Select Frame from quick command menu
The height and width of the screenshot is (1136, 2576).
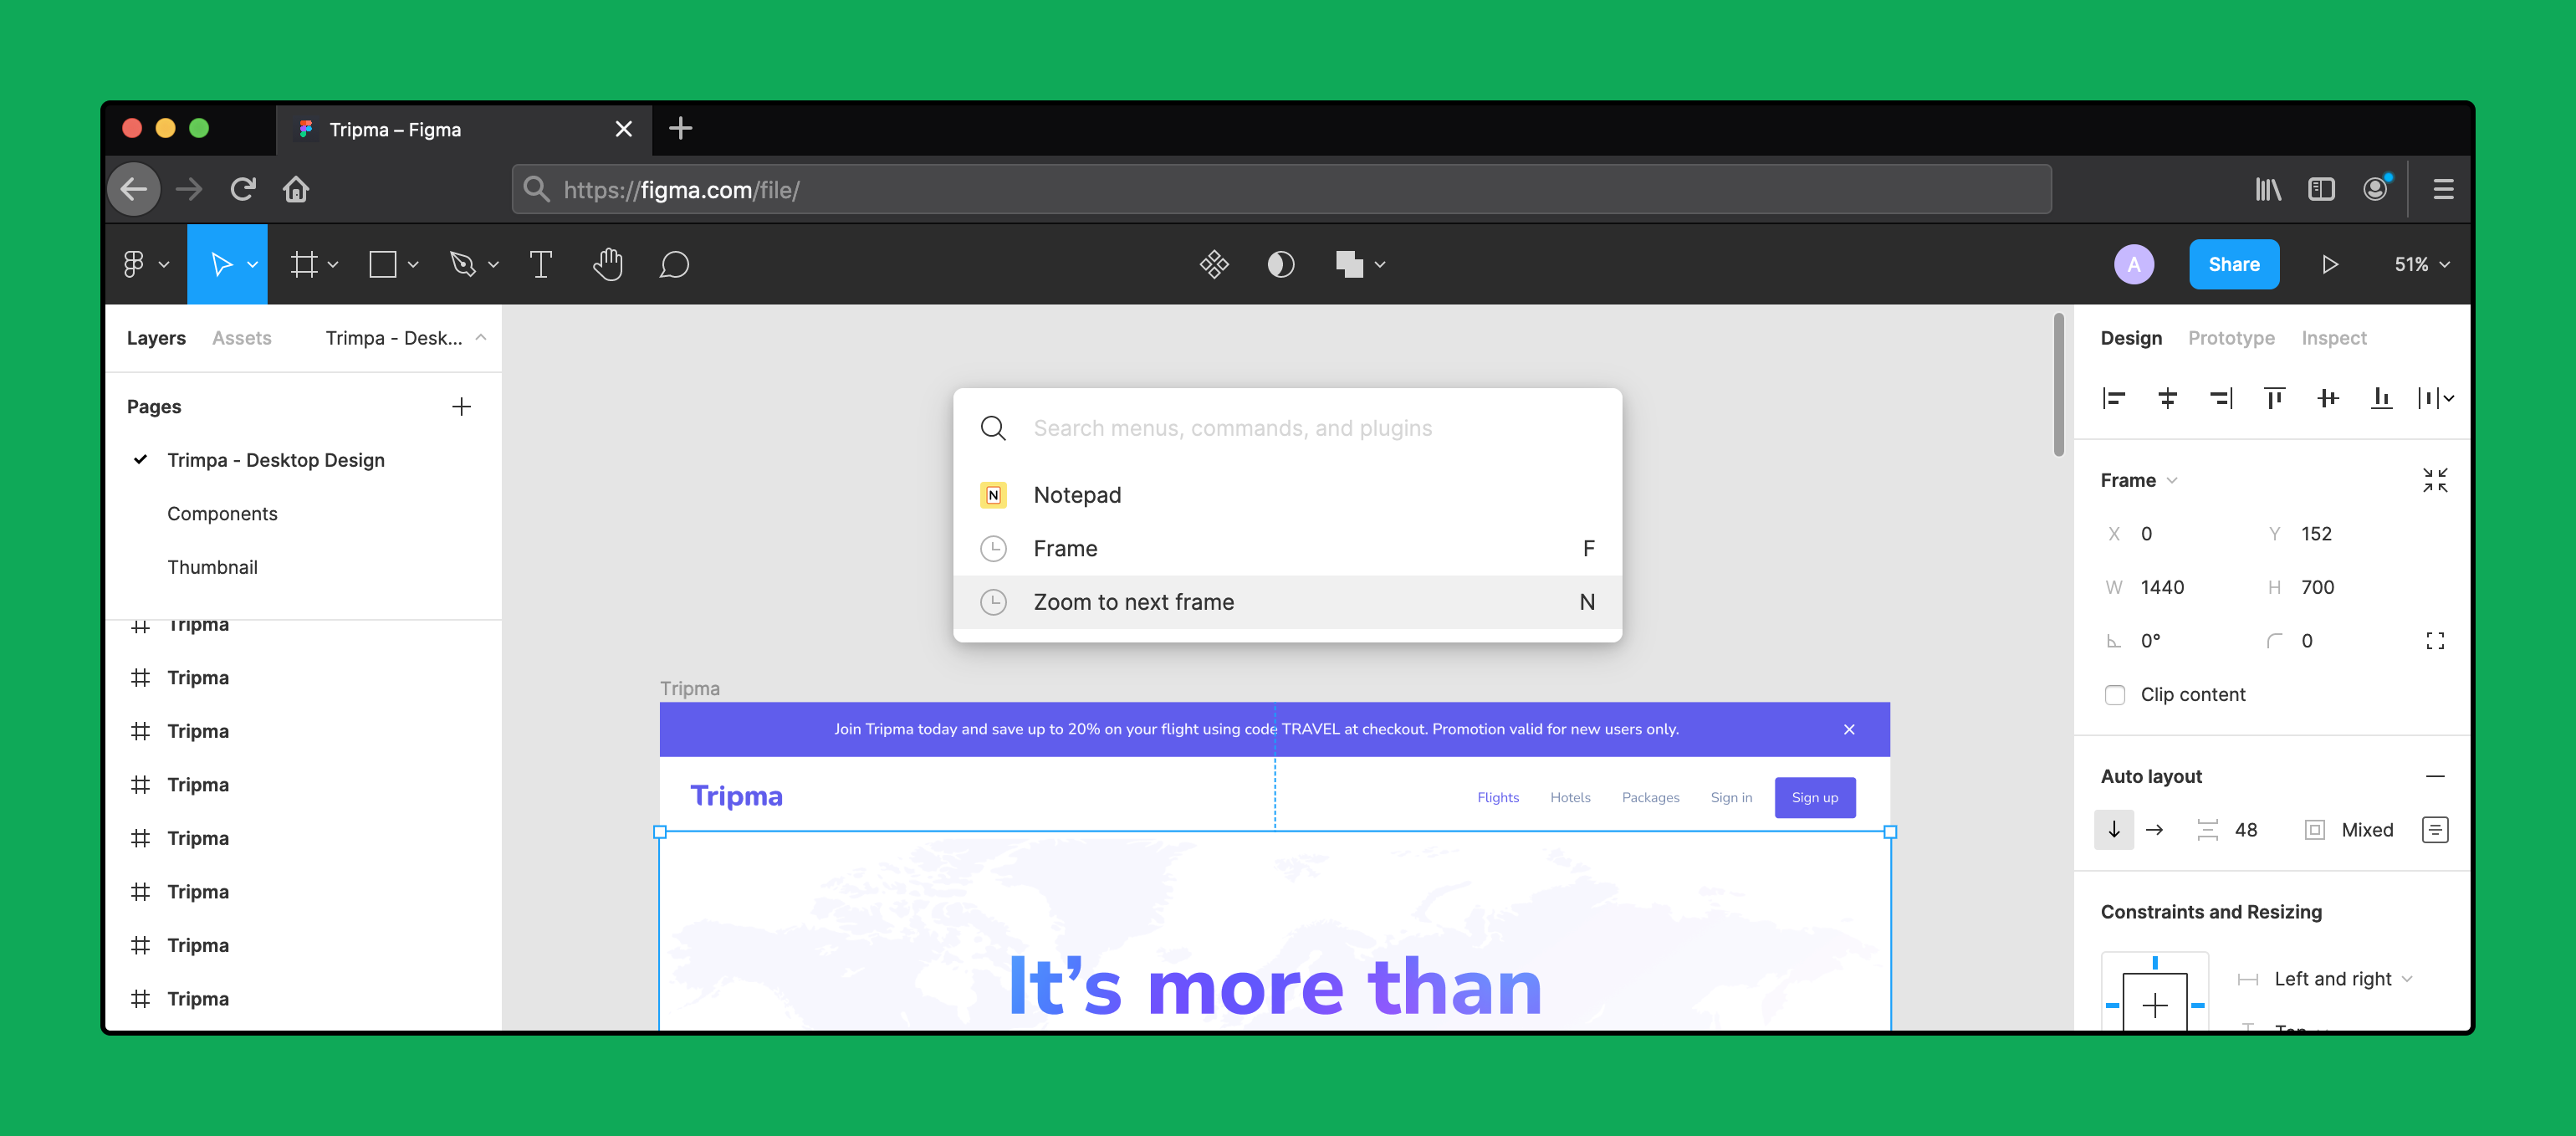pyautogui.click(x=1286, y=547)
